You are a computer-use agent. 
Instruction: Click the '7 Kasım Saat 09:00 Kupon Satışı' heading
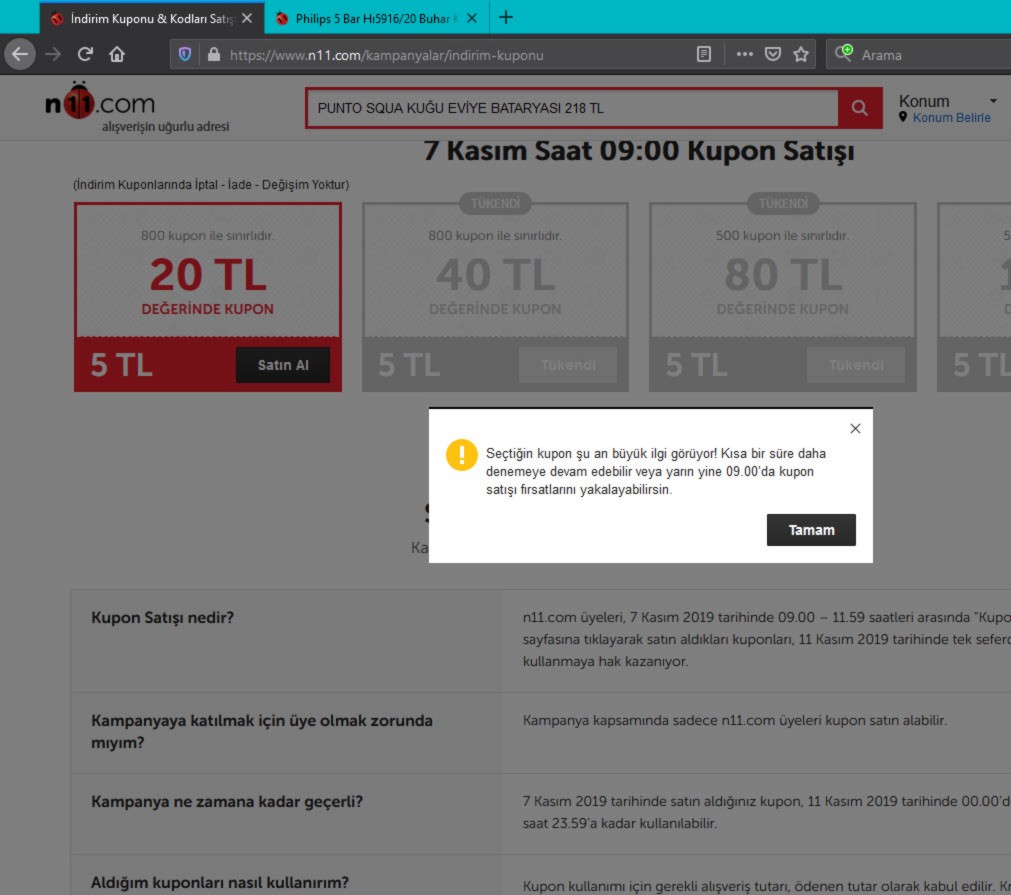639,151
